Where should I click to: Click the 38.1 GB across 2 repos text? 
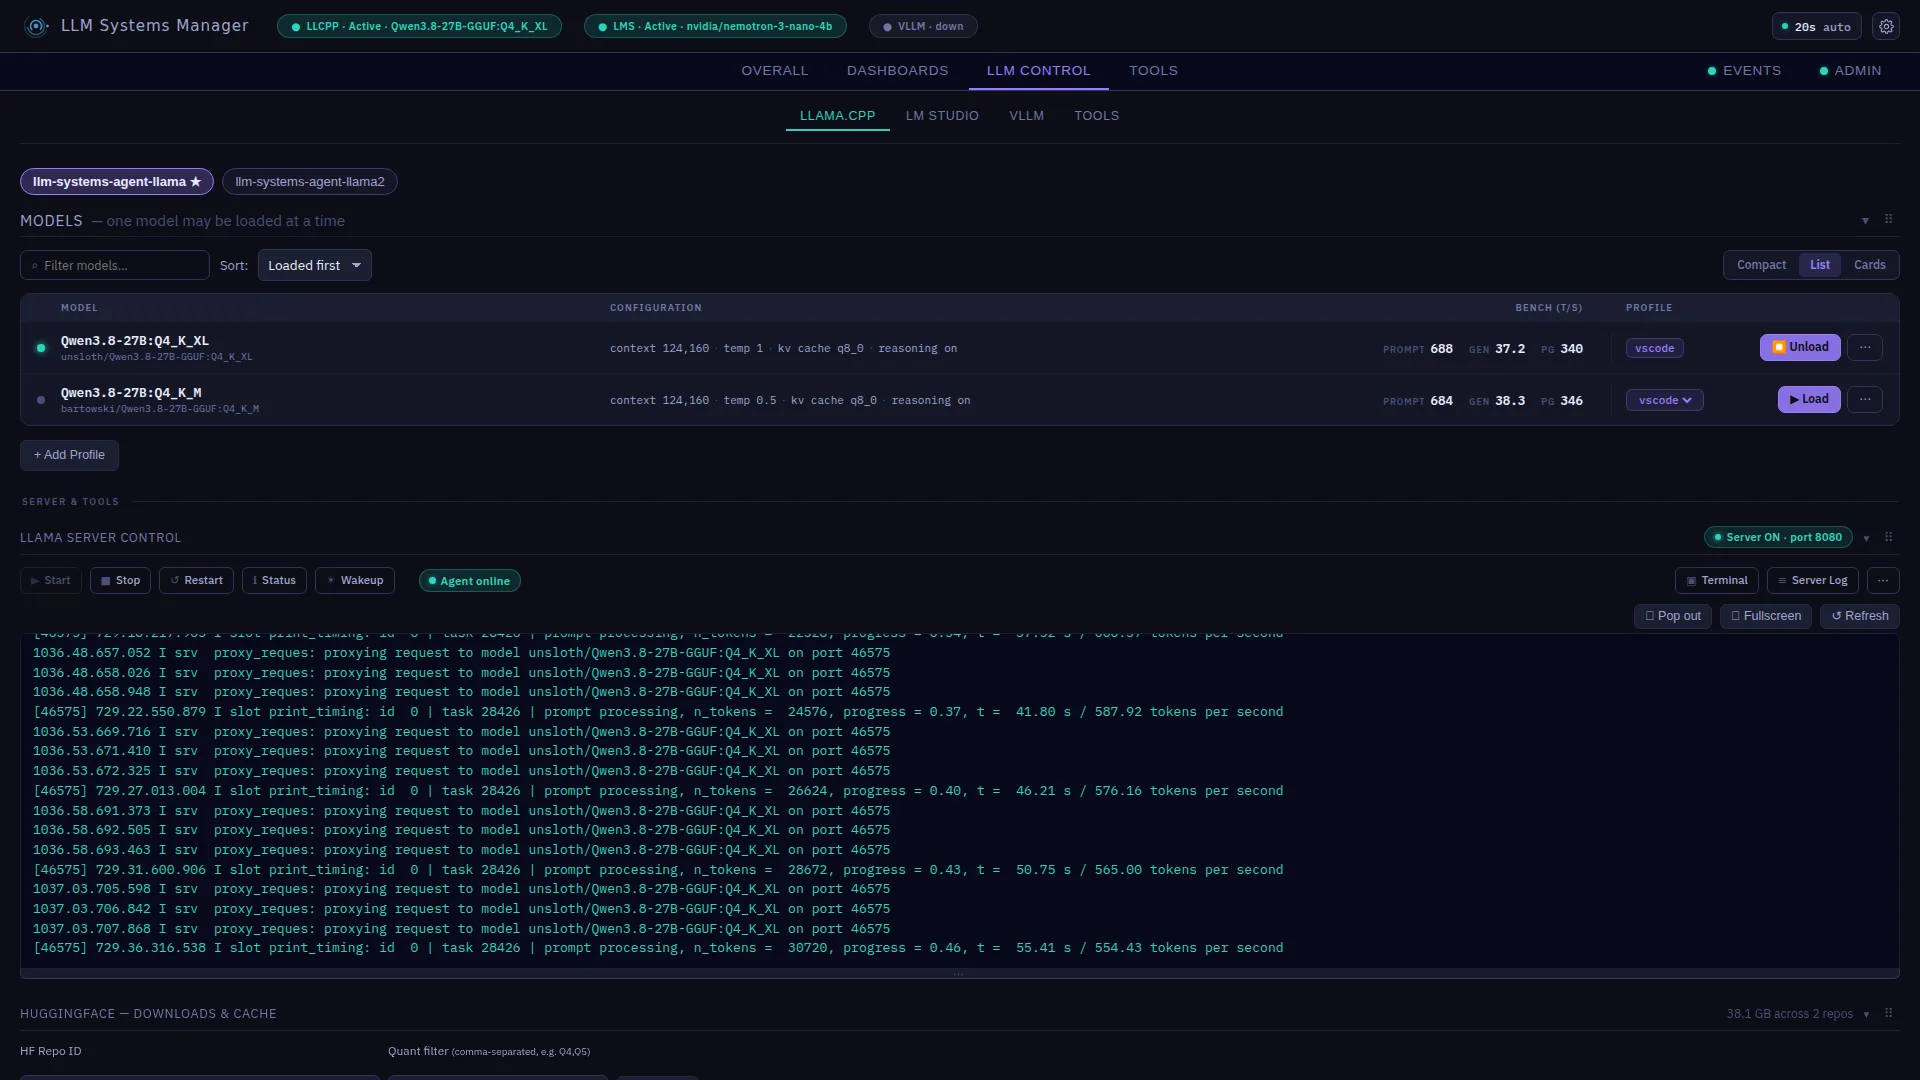[x=1789, y=1014]
